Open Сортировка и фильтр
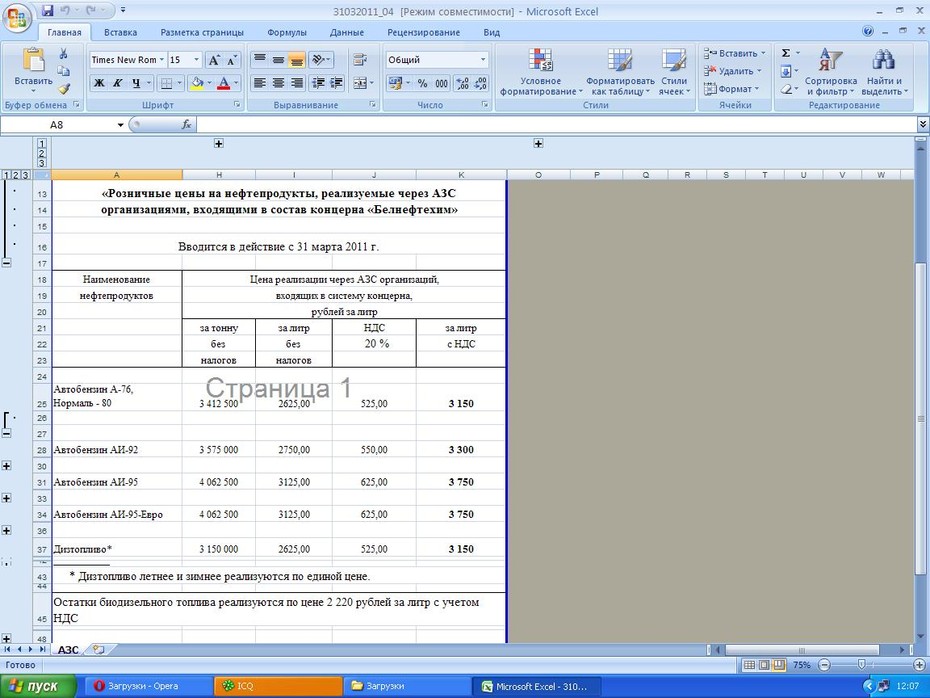The height and width of the screenshot is (698, 930). (830, 71)
